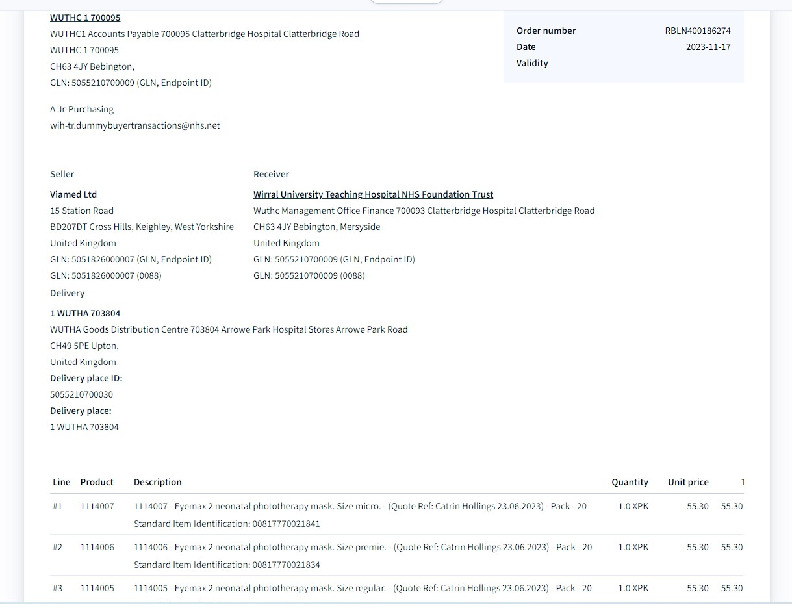The image size is (792, 612).
Task: Click the 1 WUTHA 703804 delivery heading
Action: (x=85, y=313)
